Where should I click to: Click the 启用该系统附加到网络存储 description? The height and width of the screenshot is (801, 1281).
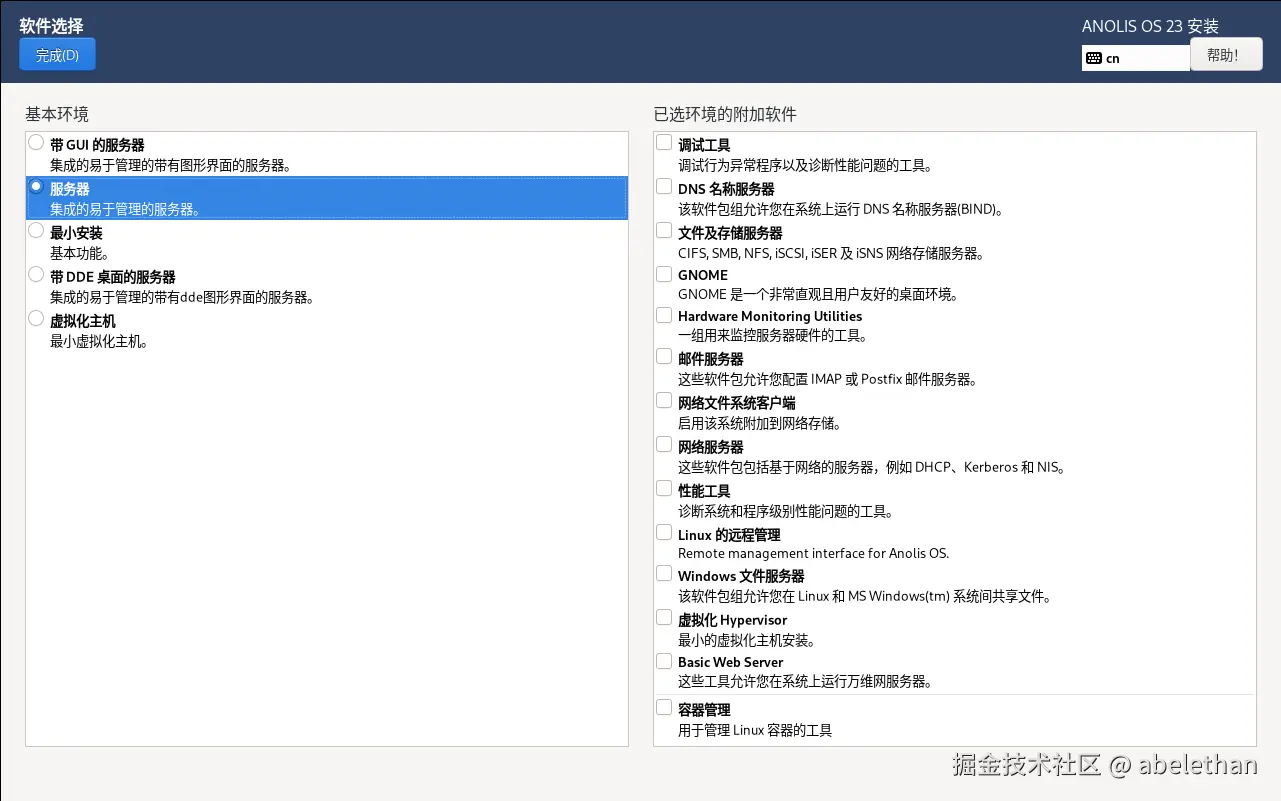click(x=760, y=423)
